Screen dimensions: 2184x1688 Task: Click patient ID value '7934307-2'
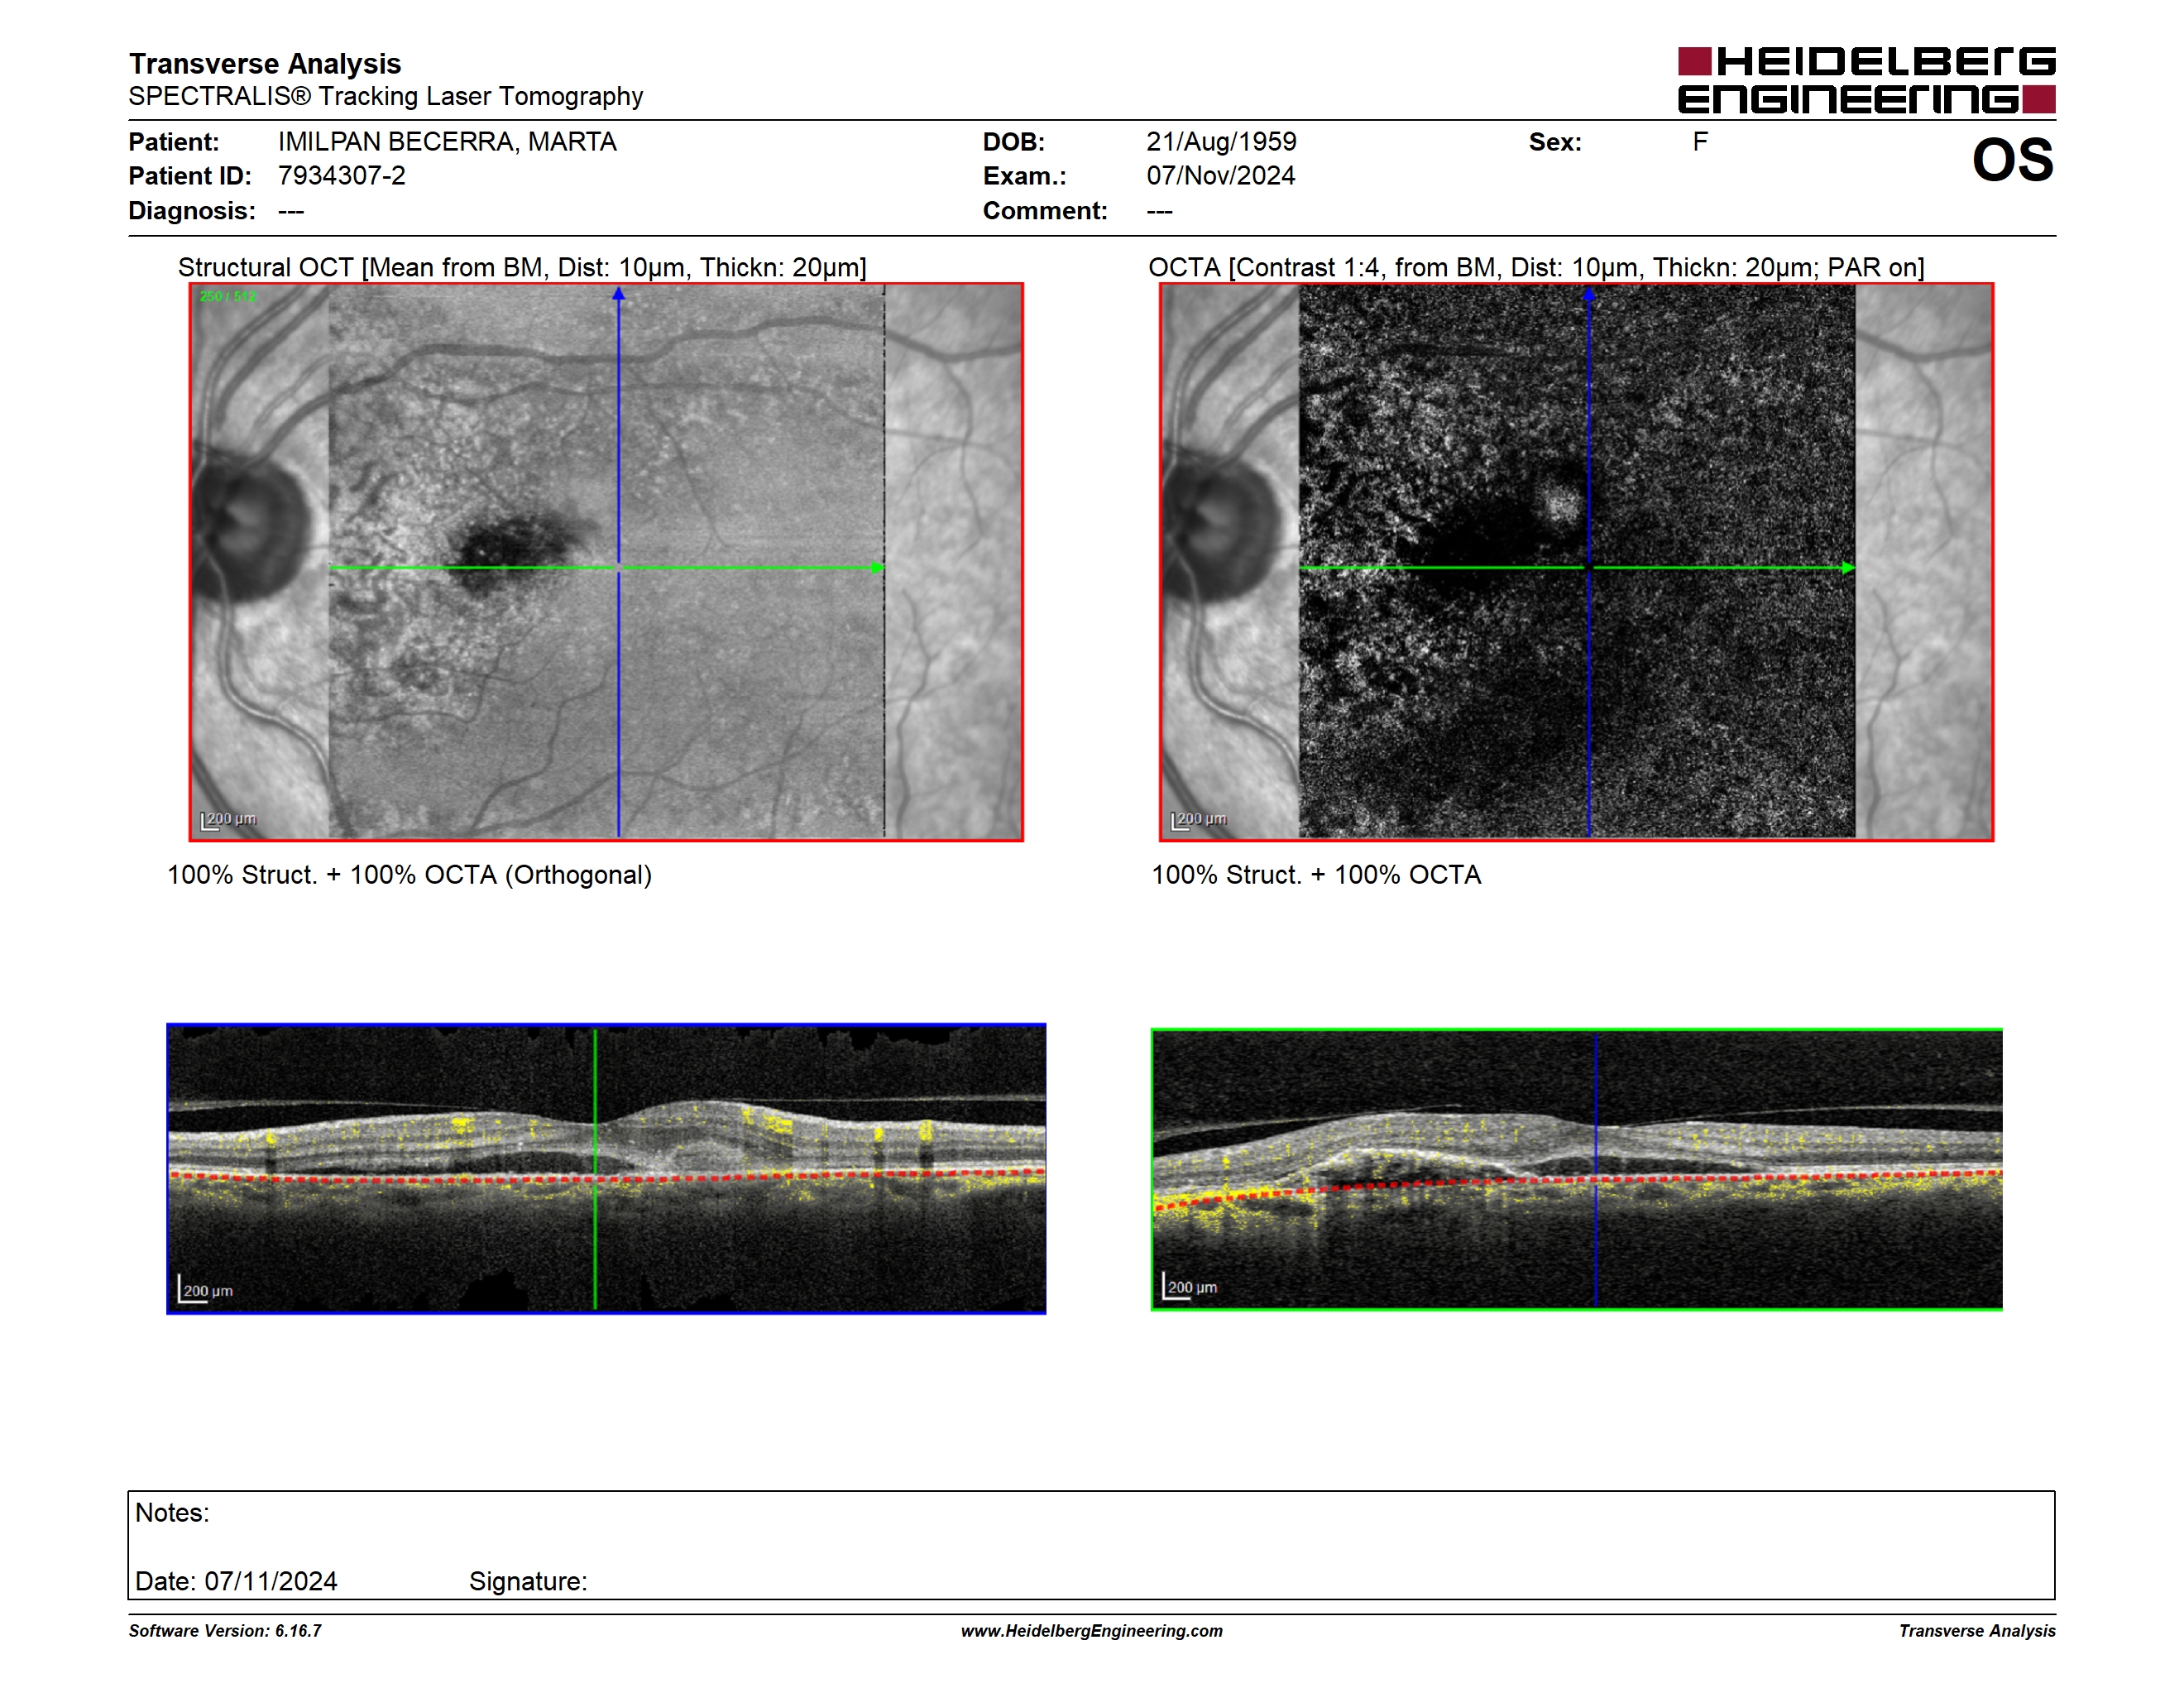click(342, 176)
